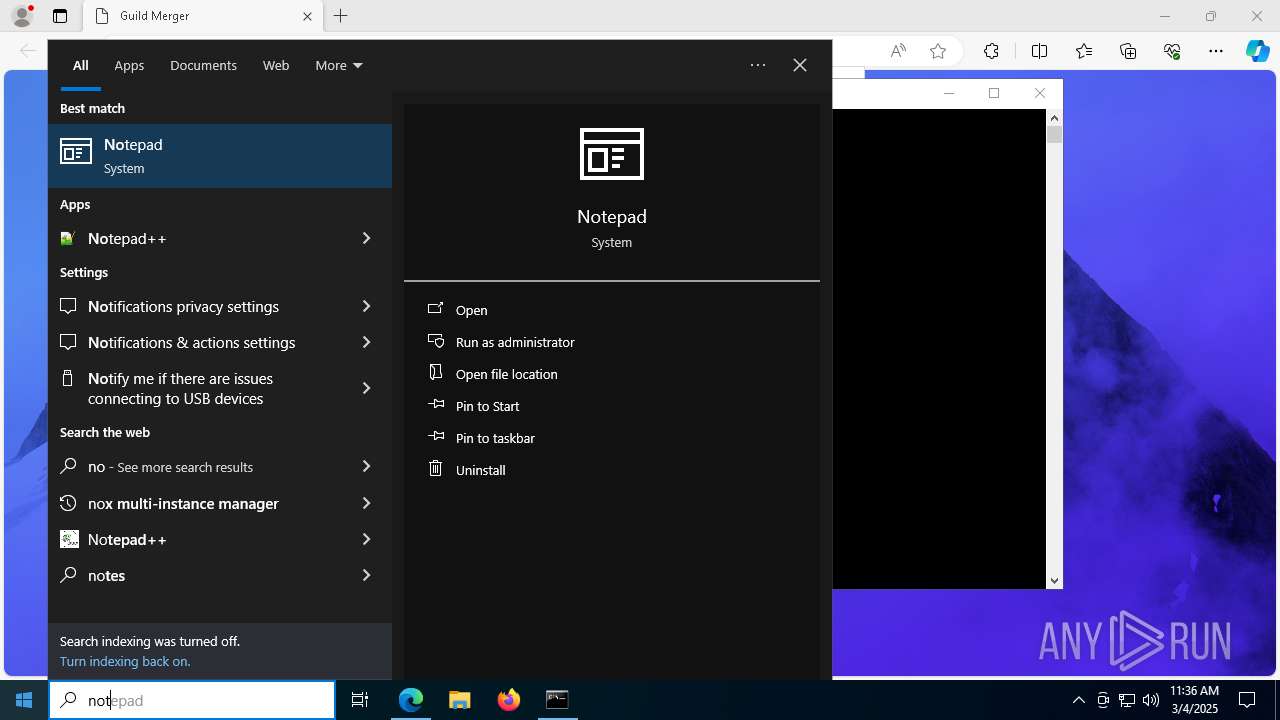Open the notification center icon
Screen dimensions: 1280x720
(1247, 700)
